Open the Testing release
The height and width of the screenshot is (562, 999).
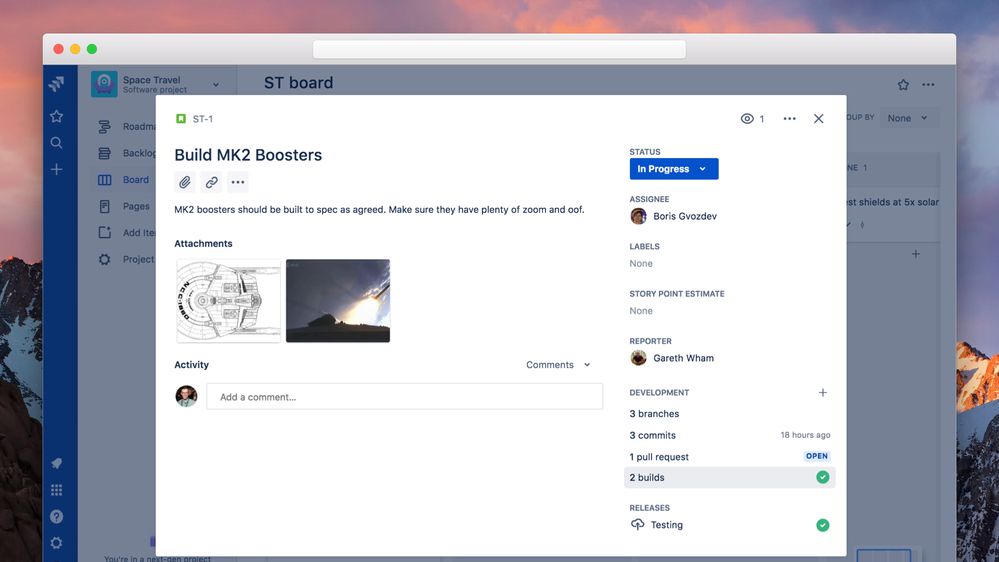point(666,525)
